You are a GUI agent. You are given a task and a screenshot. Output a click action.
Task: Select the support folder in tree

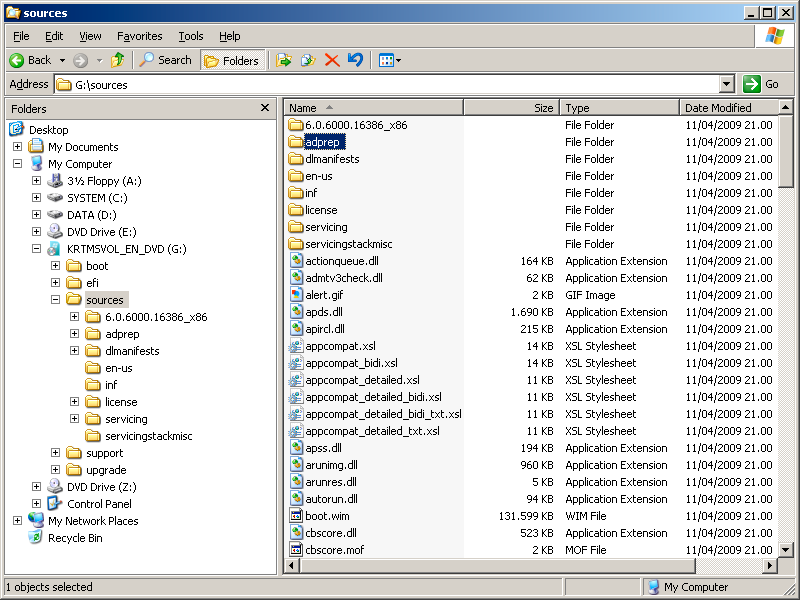(x=105, y=453)
